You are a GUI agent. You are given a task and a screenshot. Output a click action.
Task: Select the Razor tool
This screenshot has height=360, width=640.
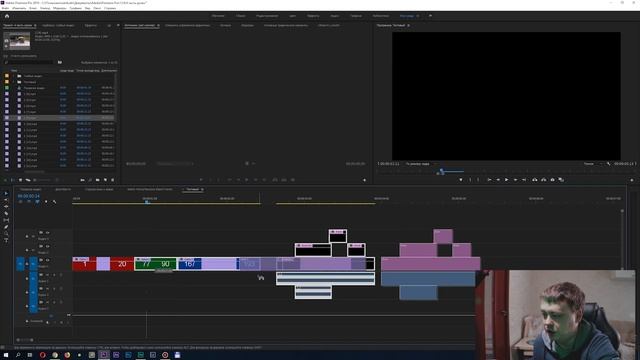pos(6,213)
